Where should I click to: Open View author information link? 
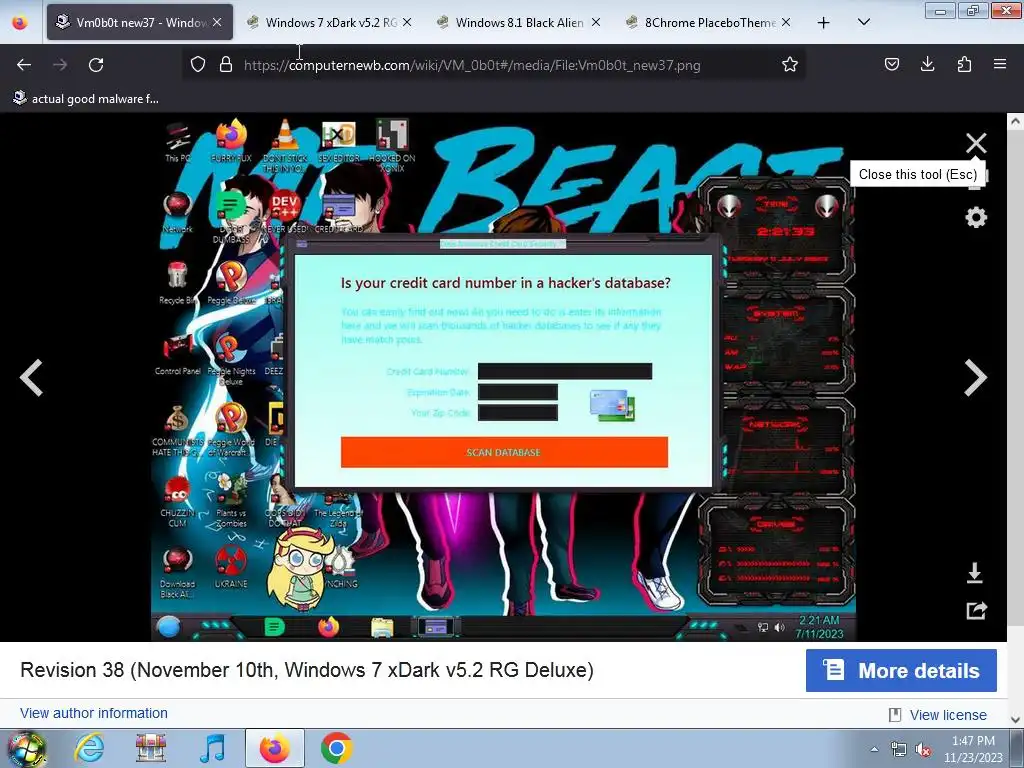(93, 713)
